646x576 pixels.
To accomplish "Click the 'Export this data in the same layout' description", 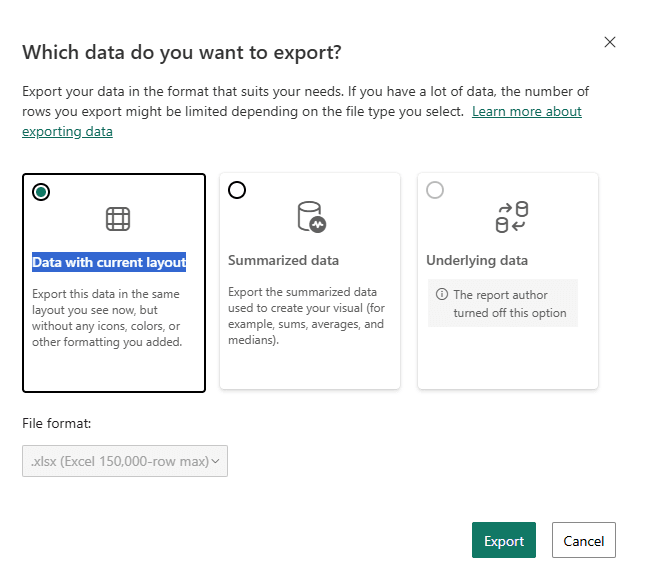I will [107, 318].
